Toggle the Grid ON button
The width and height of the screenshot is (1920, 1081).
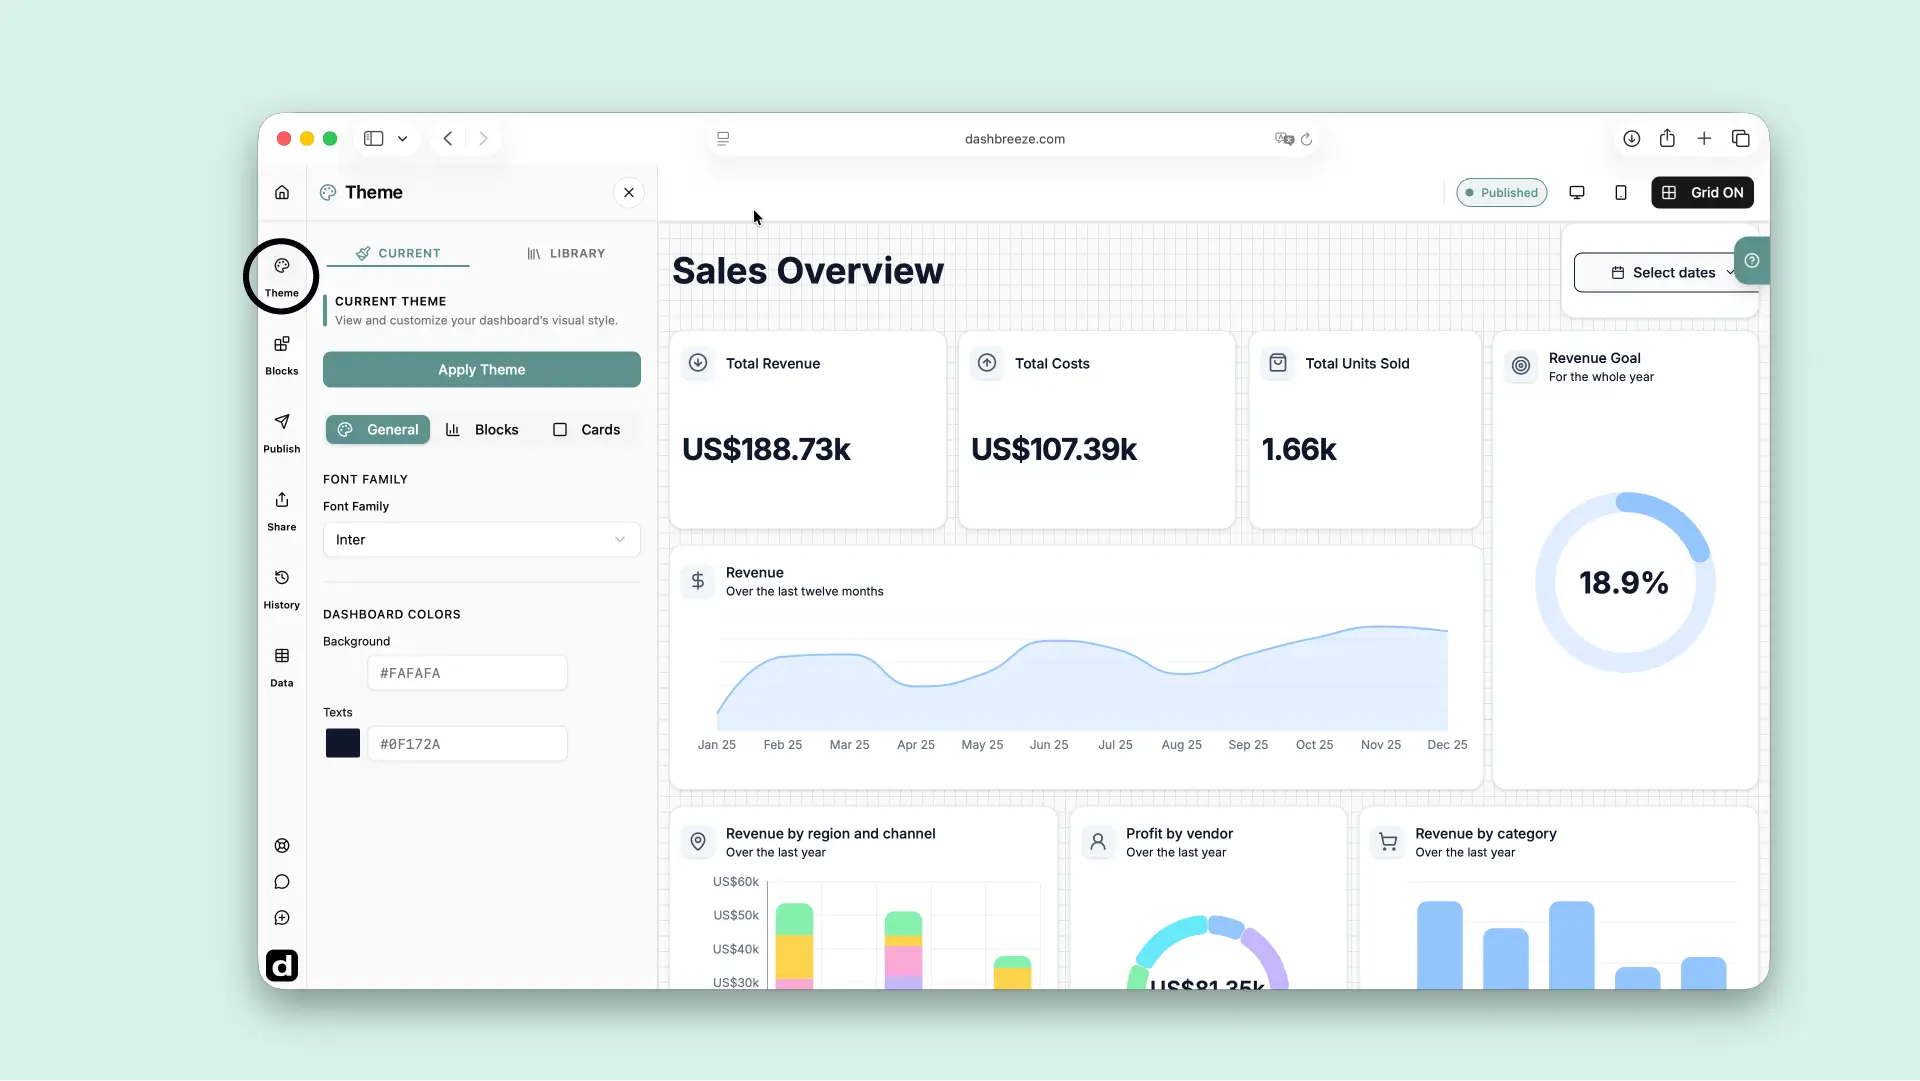(1702, 193)
